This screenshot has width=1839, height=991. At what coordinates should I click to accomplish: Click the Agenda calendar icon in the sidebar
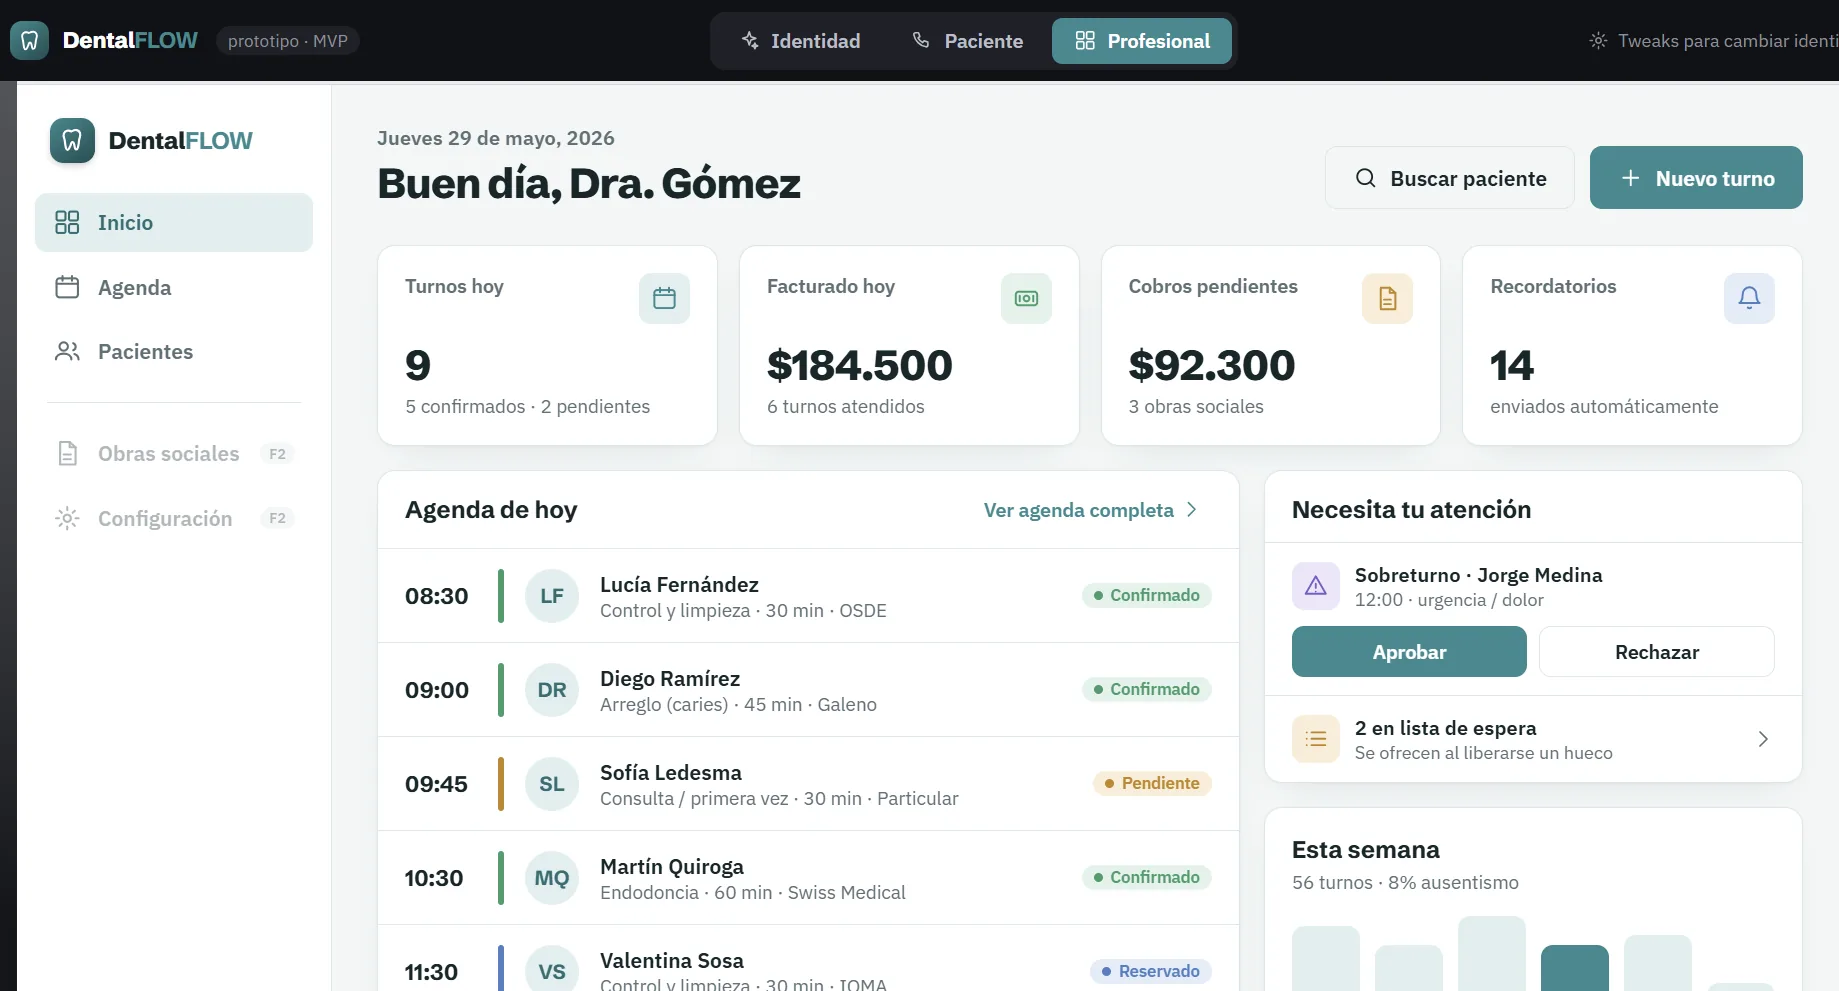[67, 287]
